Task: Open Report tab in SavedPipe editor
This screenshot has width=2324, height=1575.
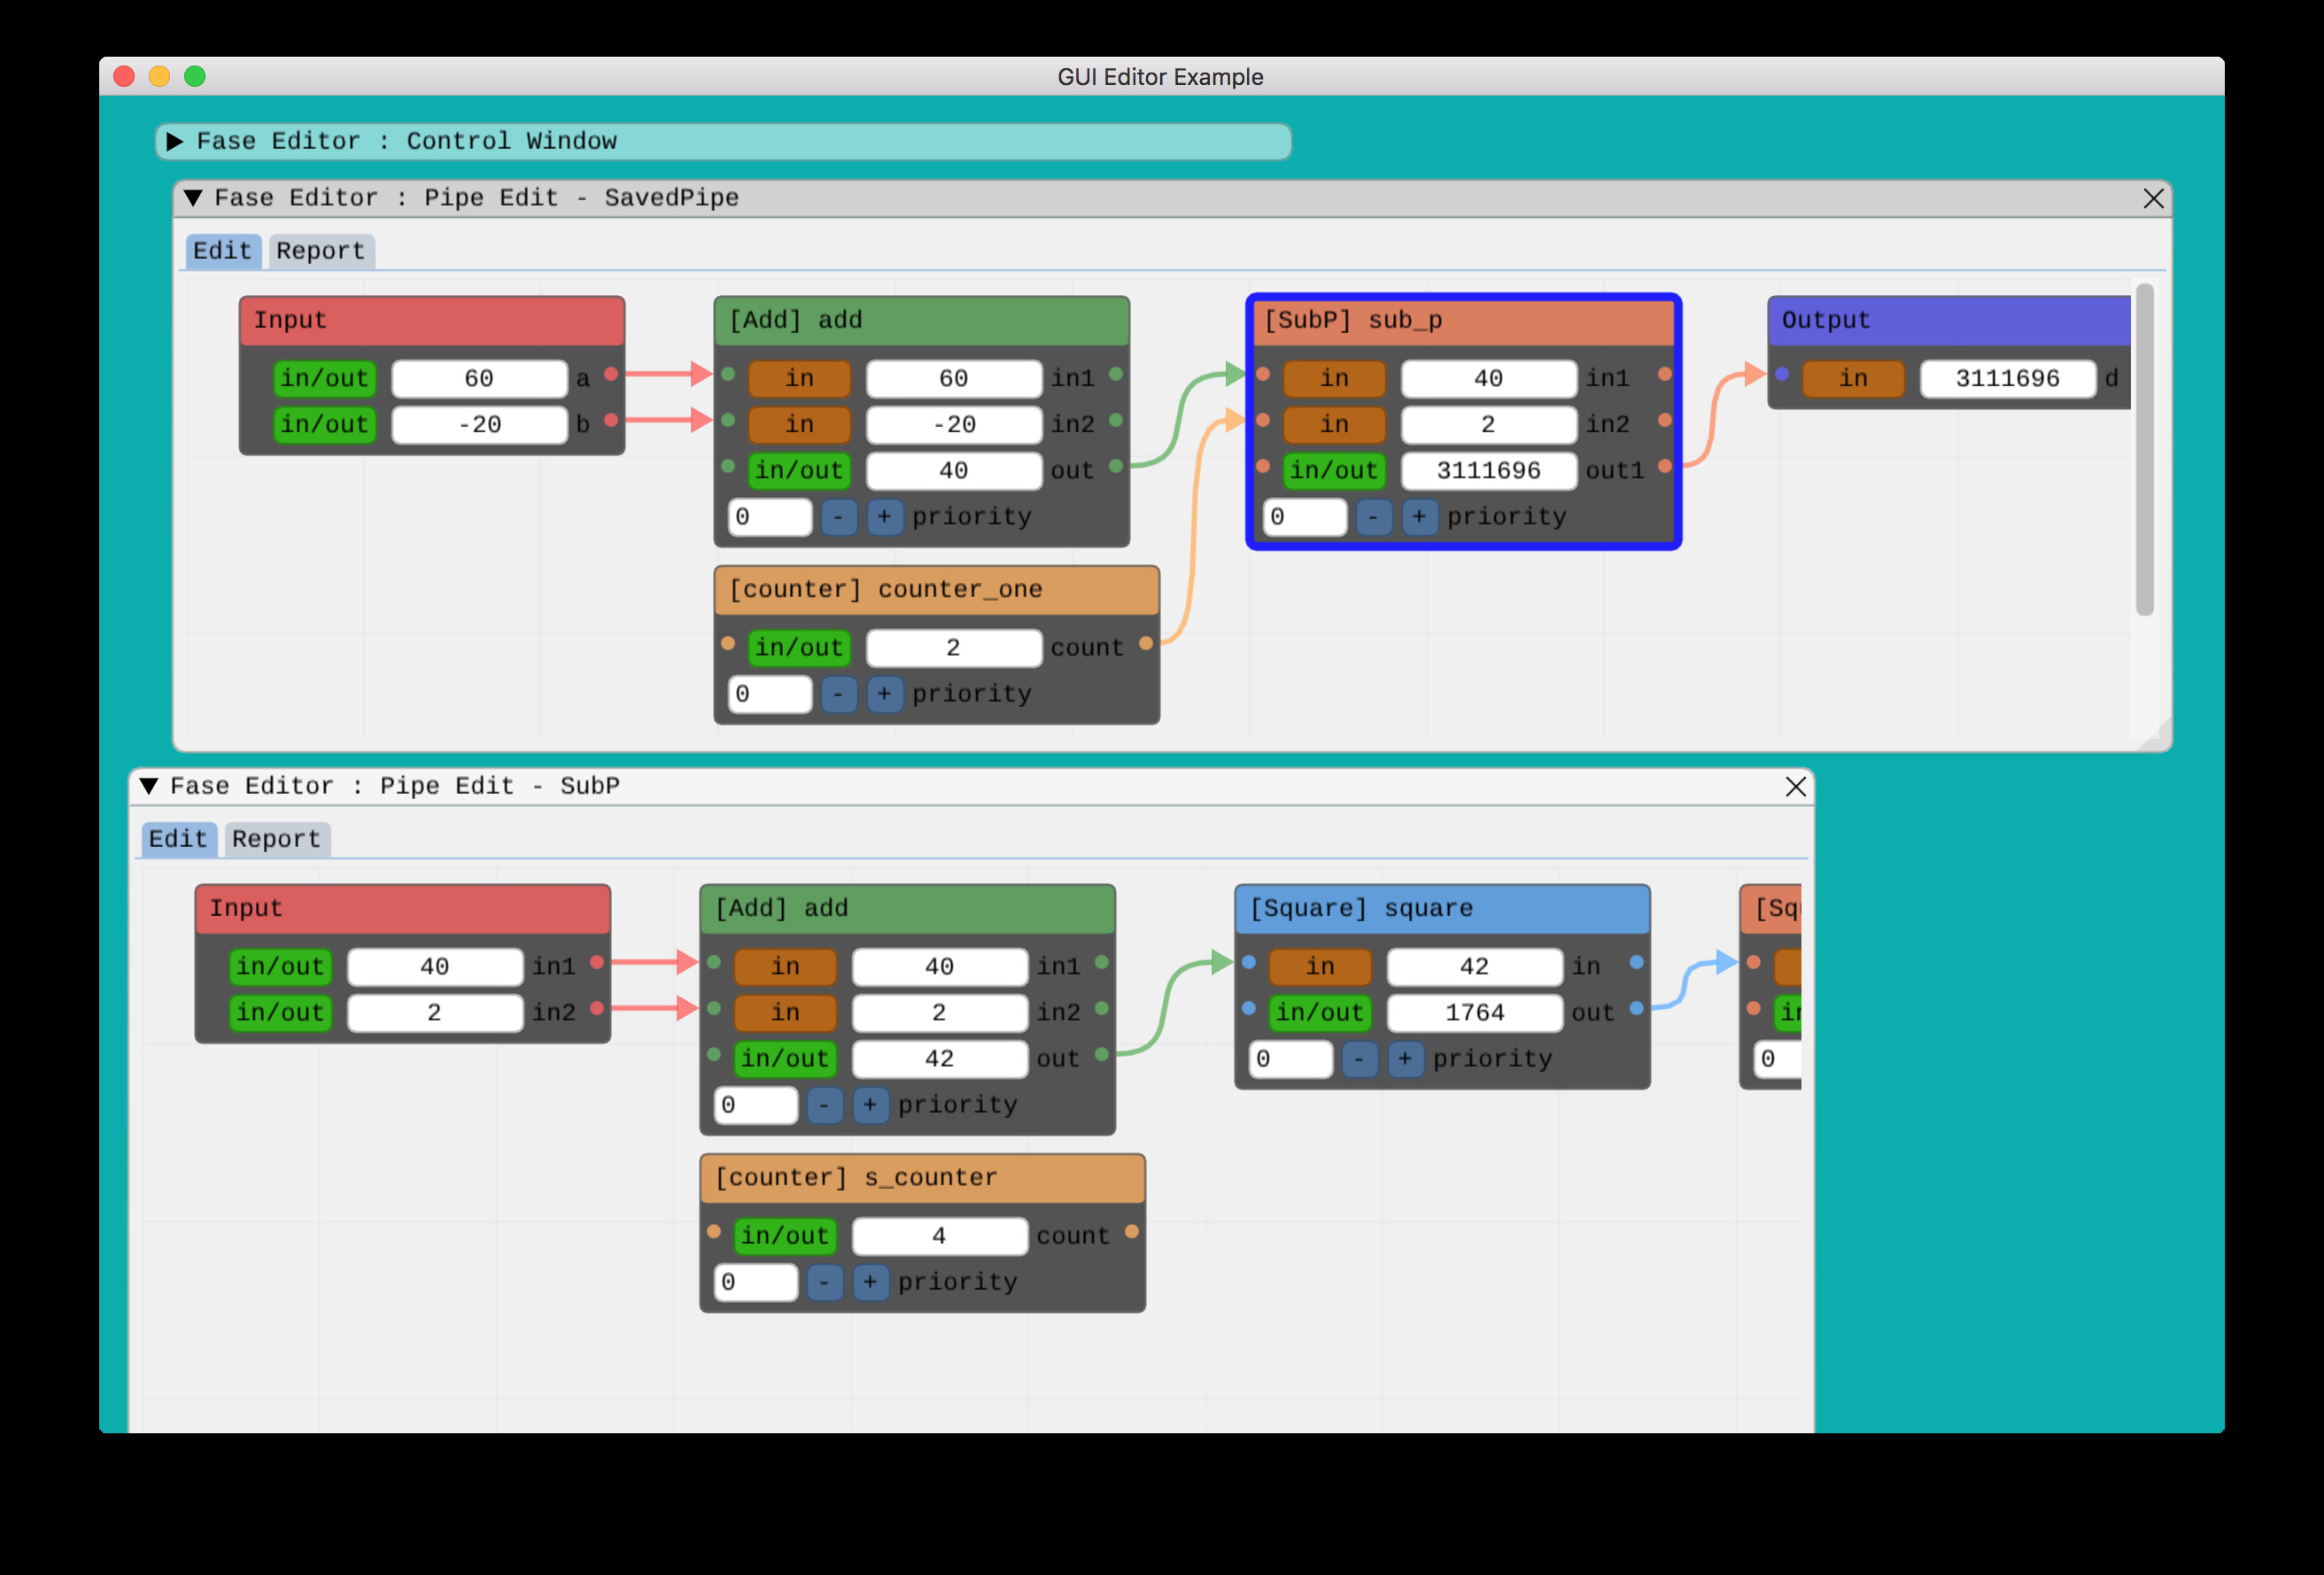Action: coord(320,251)
